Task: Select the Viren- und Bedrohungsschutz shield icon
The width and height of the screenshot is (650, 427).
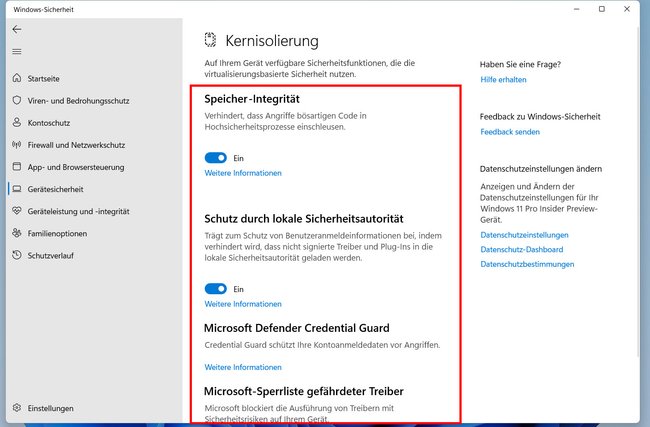Action: [17, 100]
